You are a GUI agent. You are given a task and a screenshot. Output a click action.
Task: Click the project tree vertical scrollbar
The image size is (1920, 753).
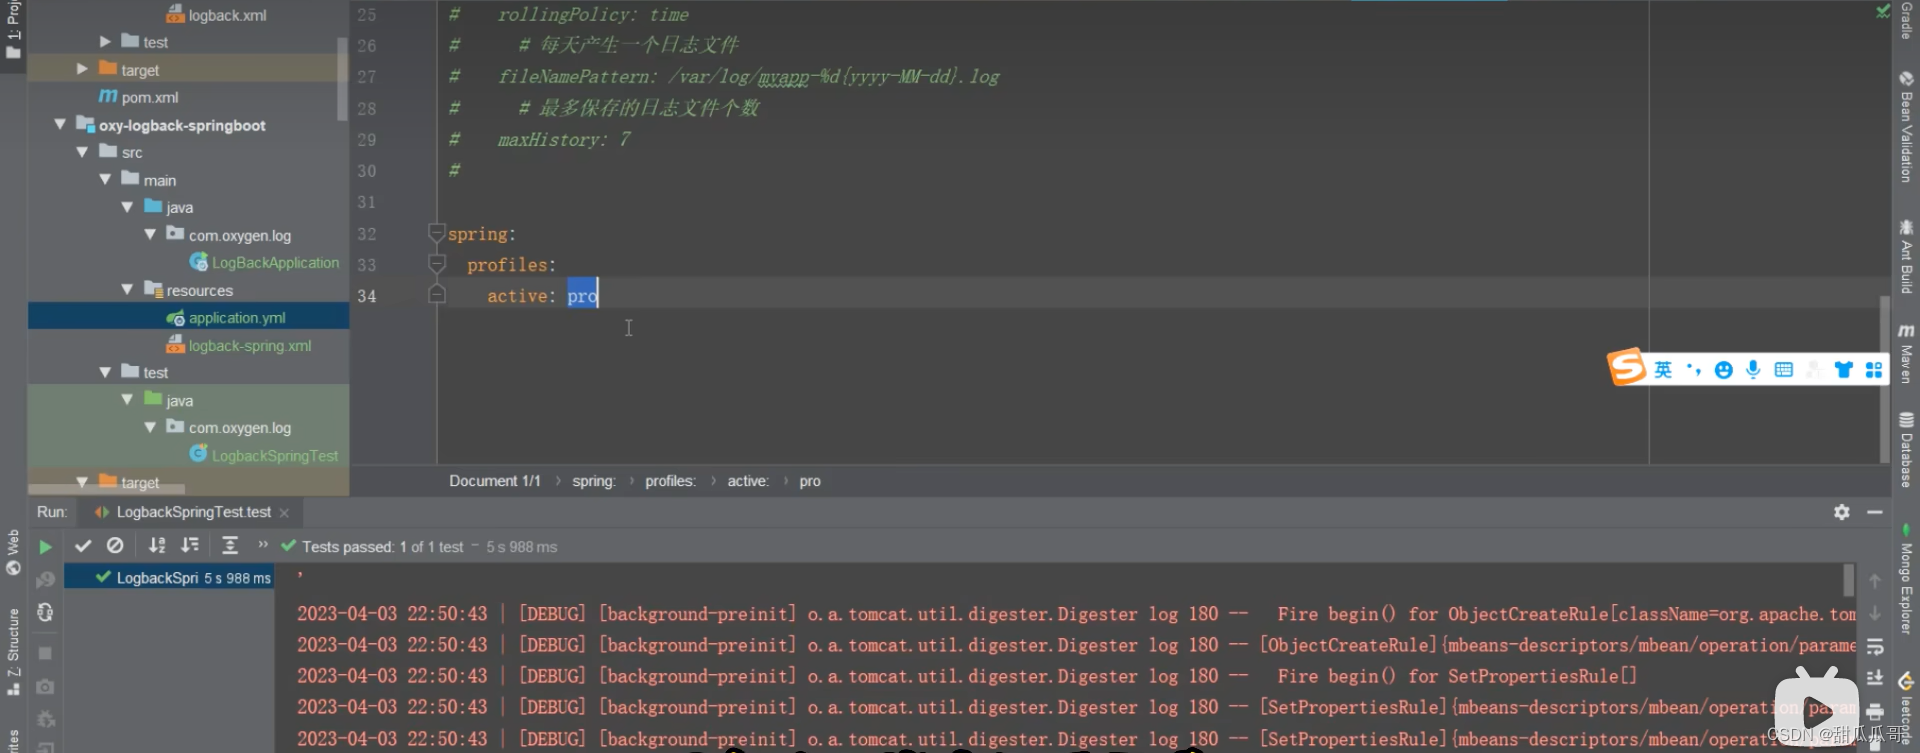(343, 79)
